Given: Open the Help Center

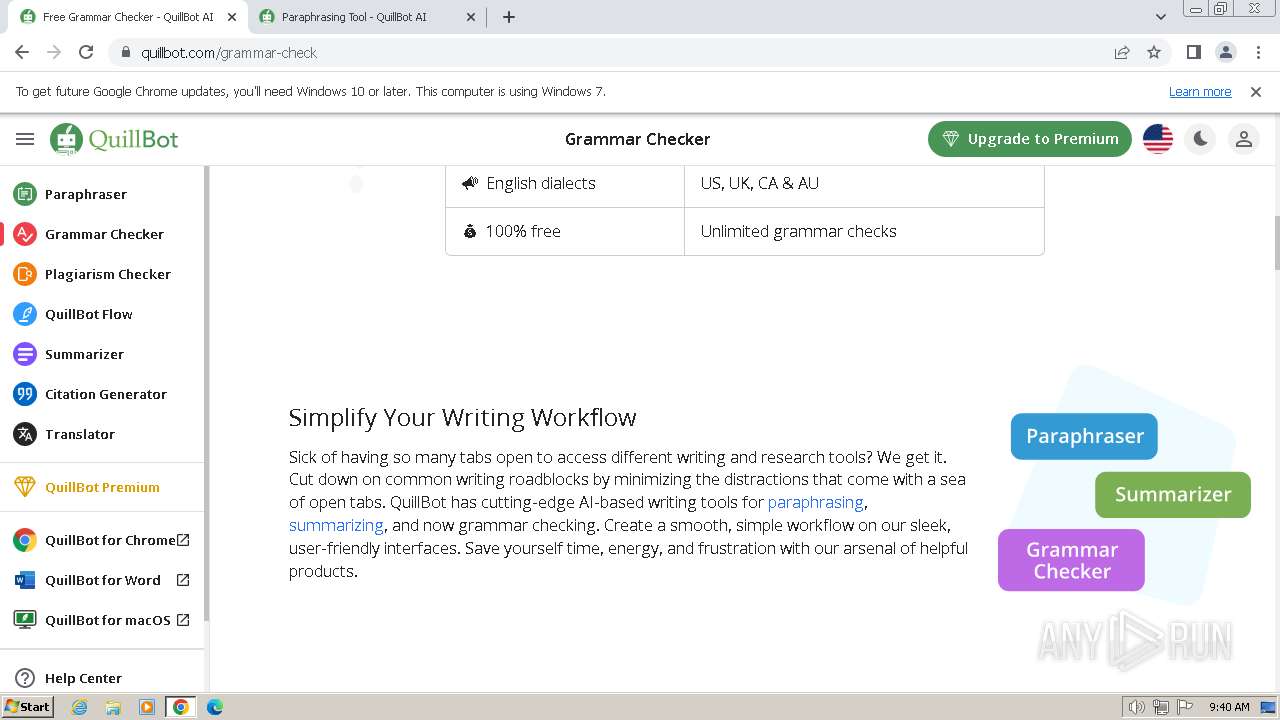Looking at the screenshot, I should point(83,678).
